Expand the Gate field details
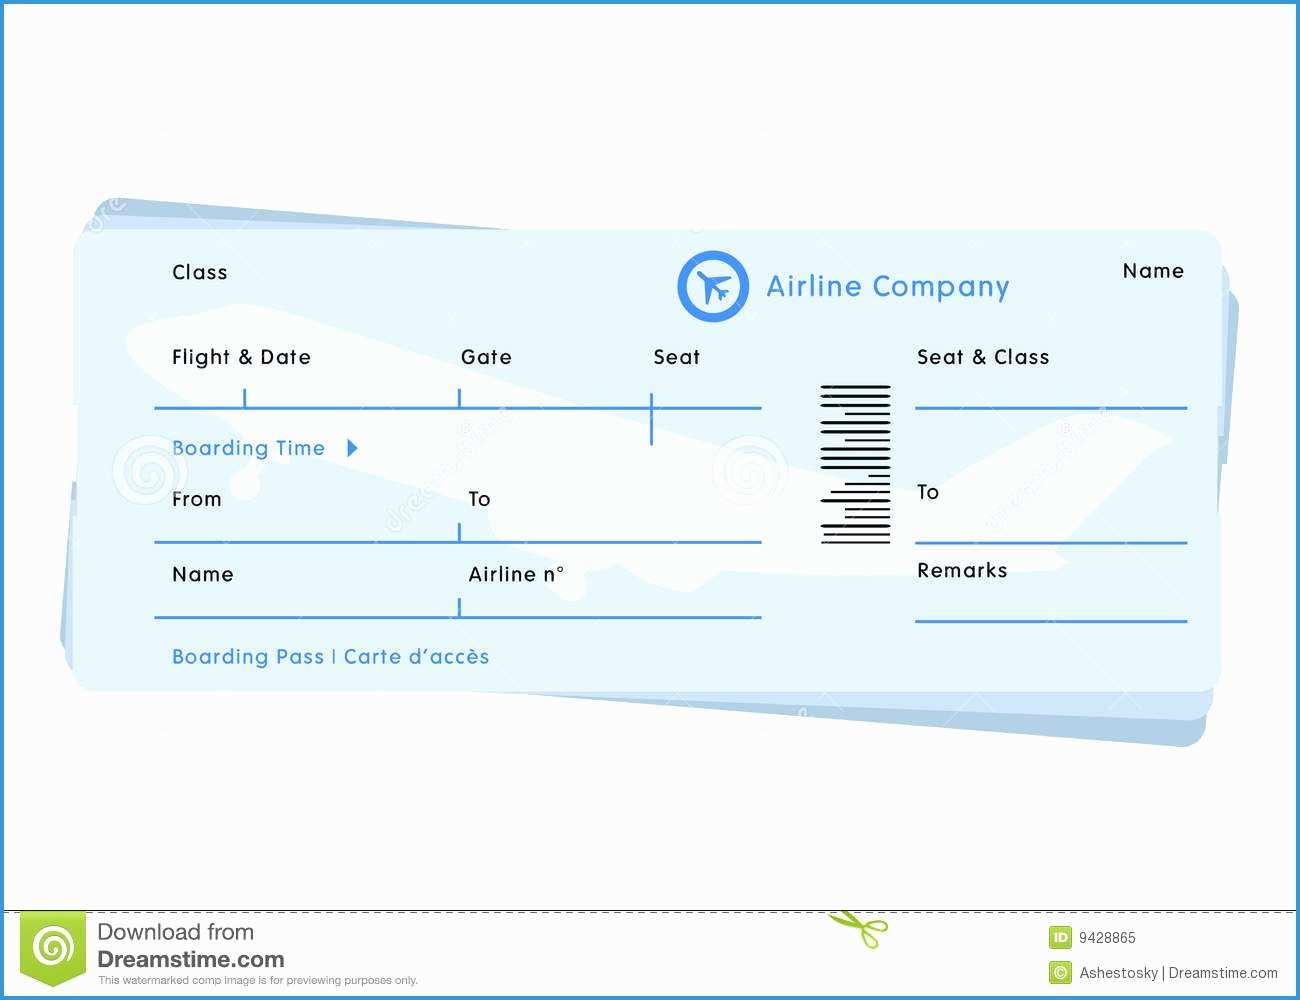Viewport: 1300px width, 1000px height. pyautogui.click(x=485, y=357)
